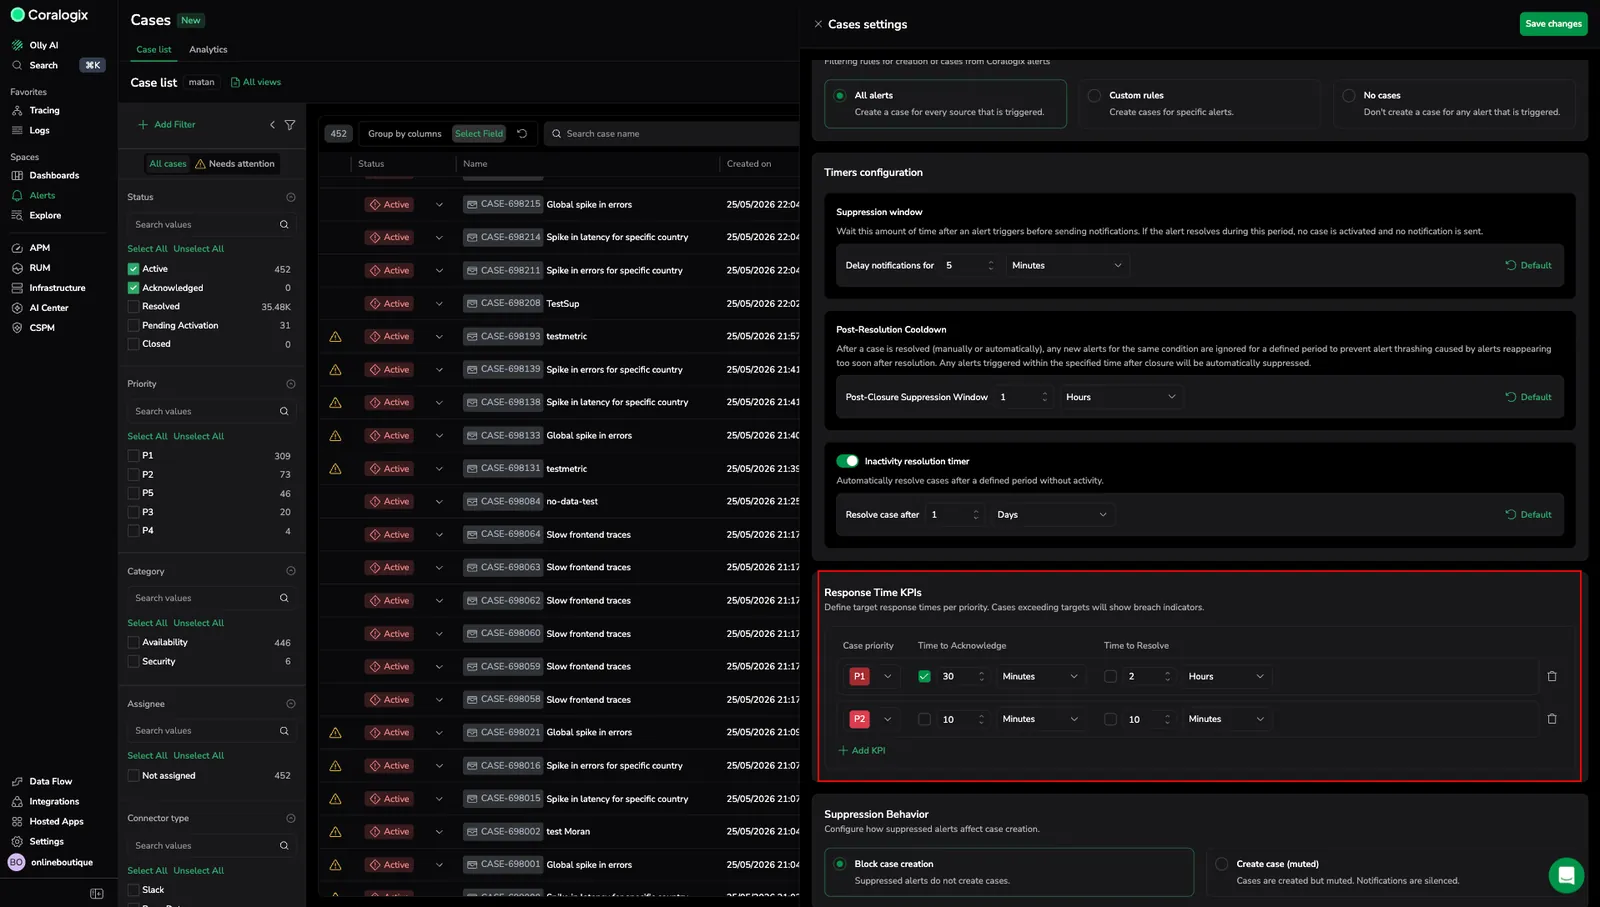Open Settings in sidebar
Viewport: 1600px width, 907px height.
(38, 841)
